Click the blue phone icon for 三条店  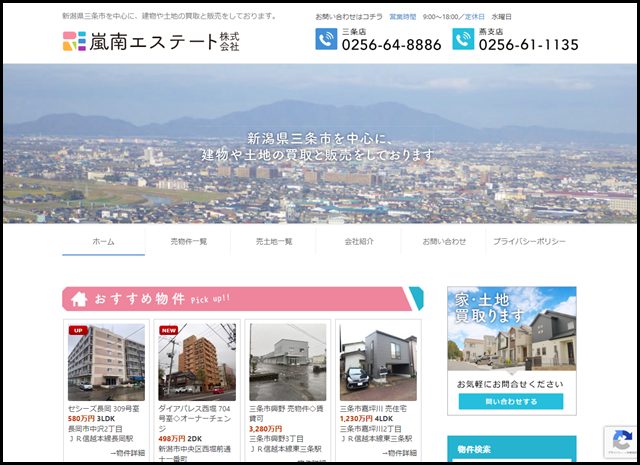pos(326,39)
